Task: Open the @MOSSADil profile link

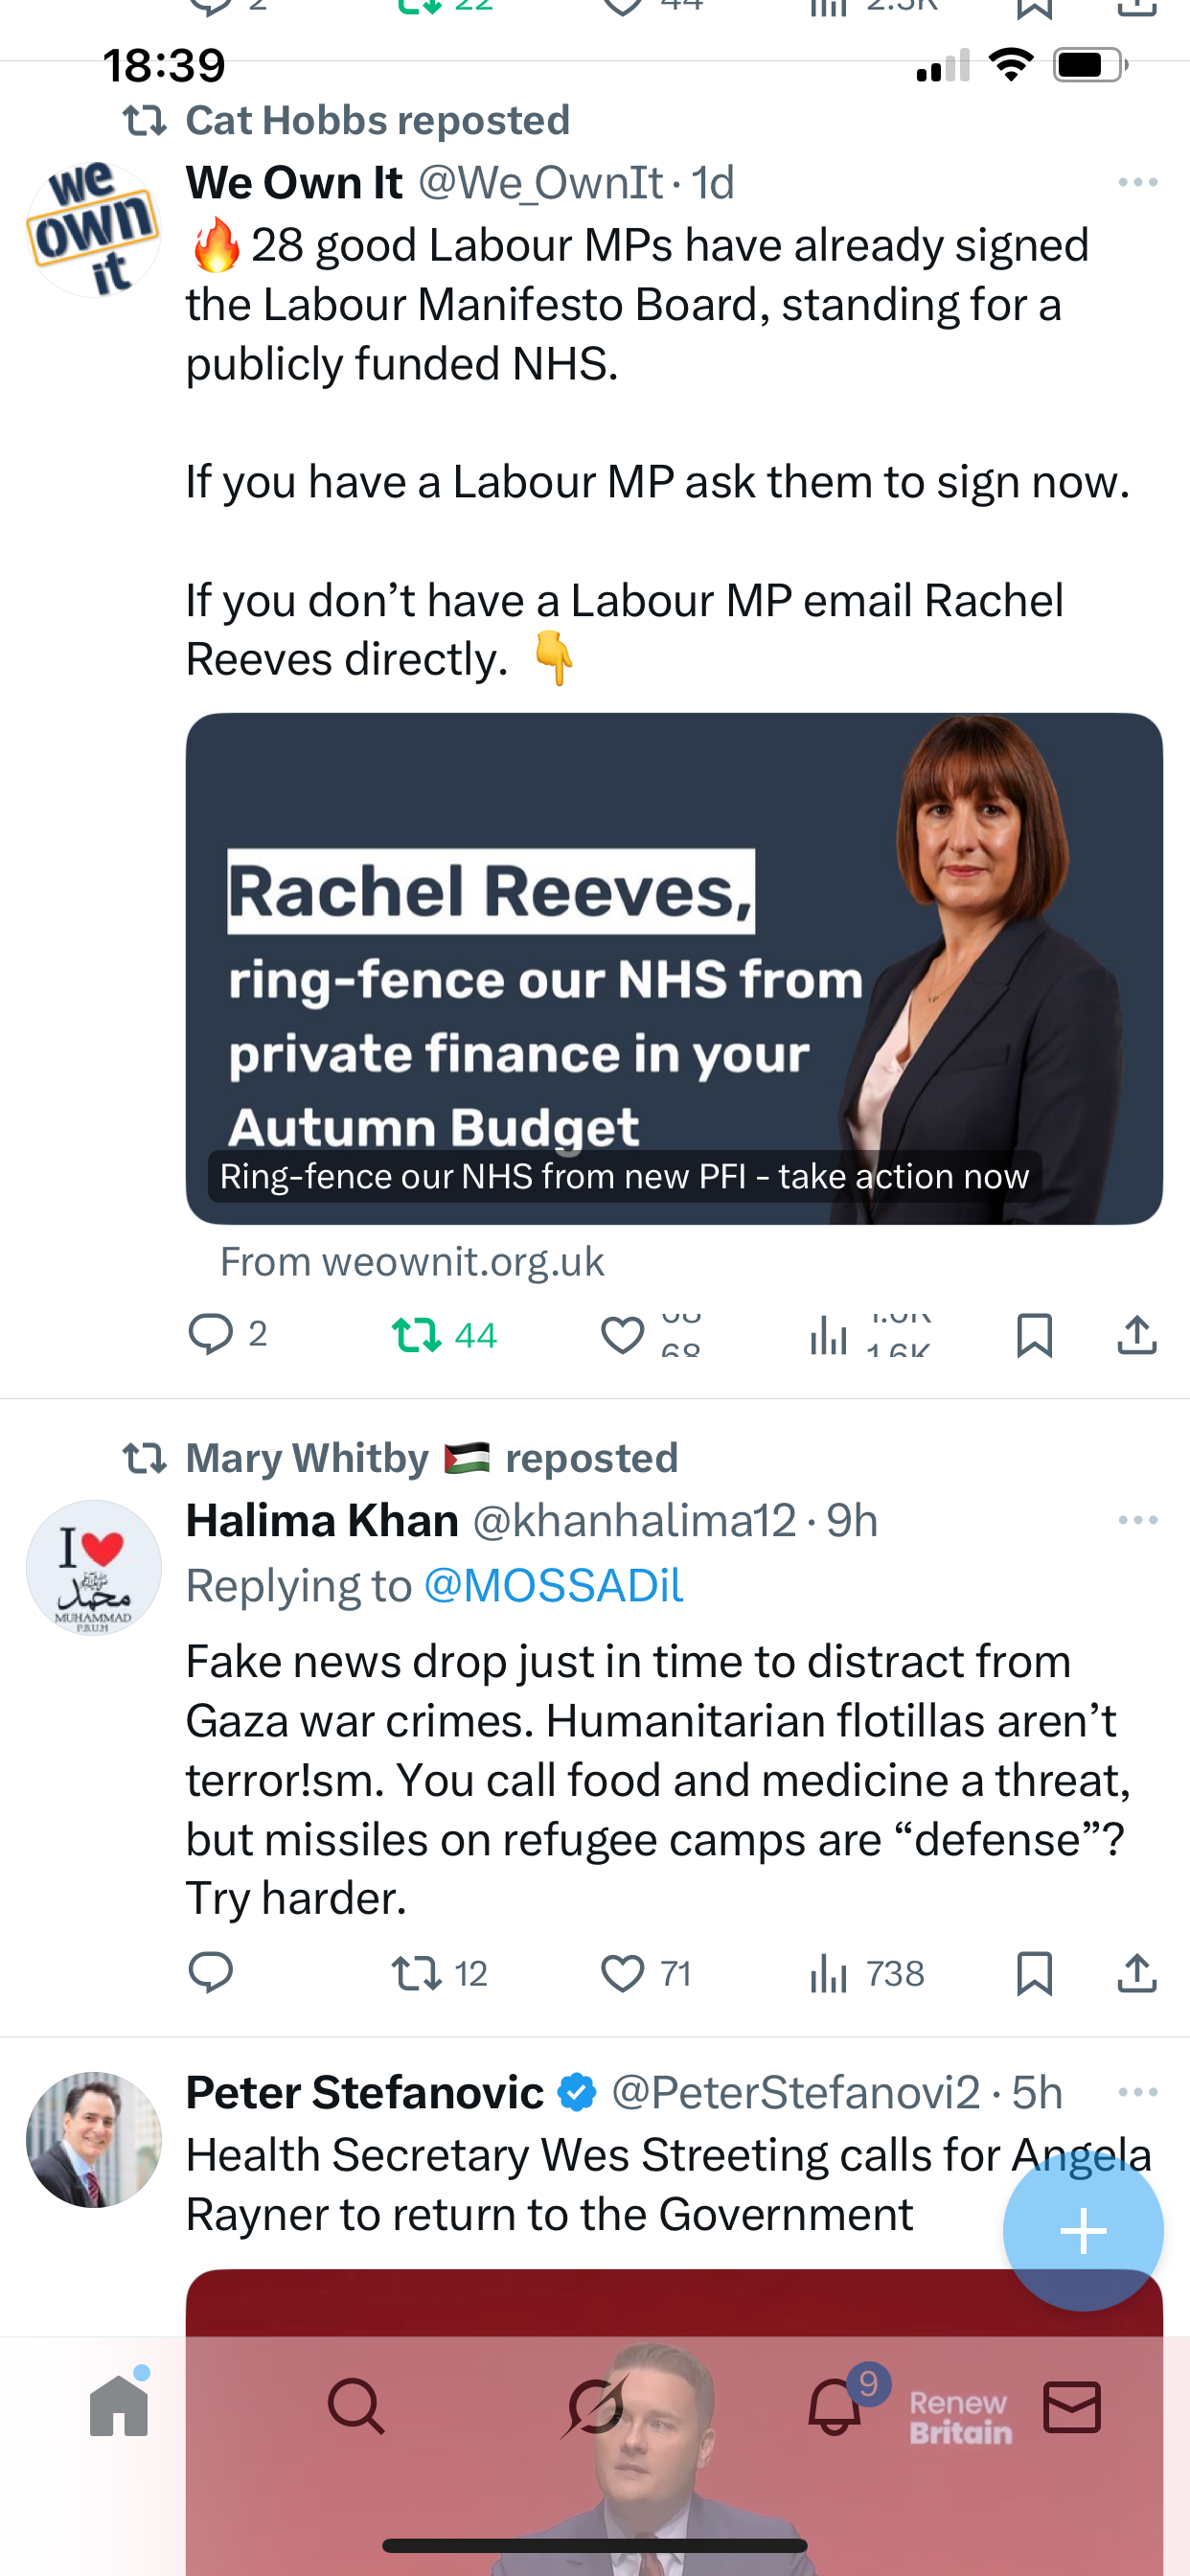Action: pyautogui.click(x=553, y=1586)
